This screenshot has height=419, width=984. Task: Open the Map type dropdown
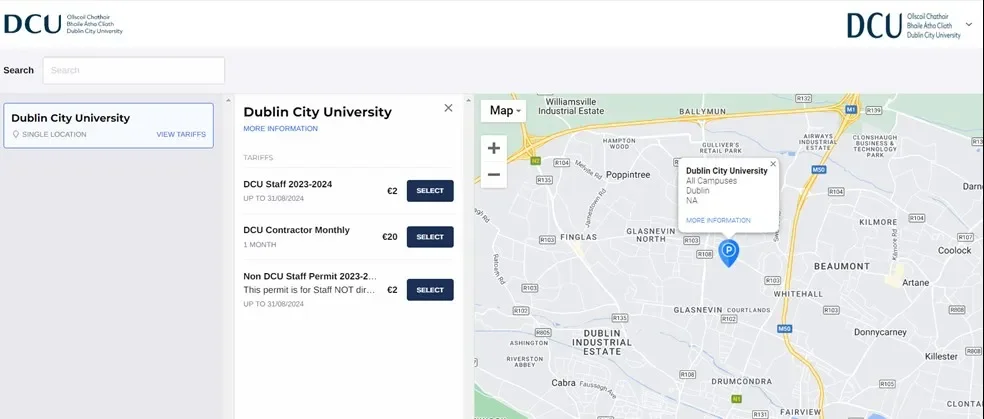coord(504,110)
